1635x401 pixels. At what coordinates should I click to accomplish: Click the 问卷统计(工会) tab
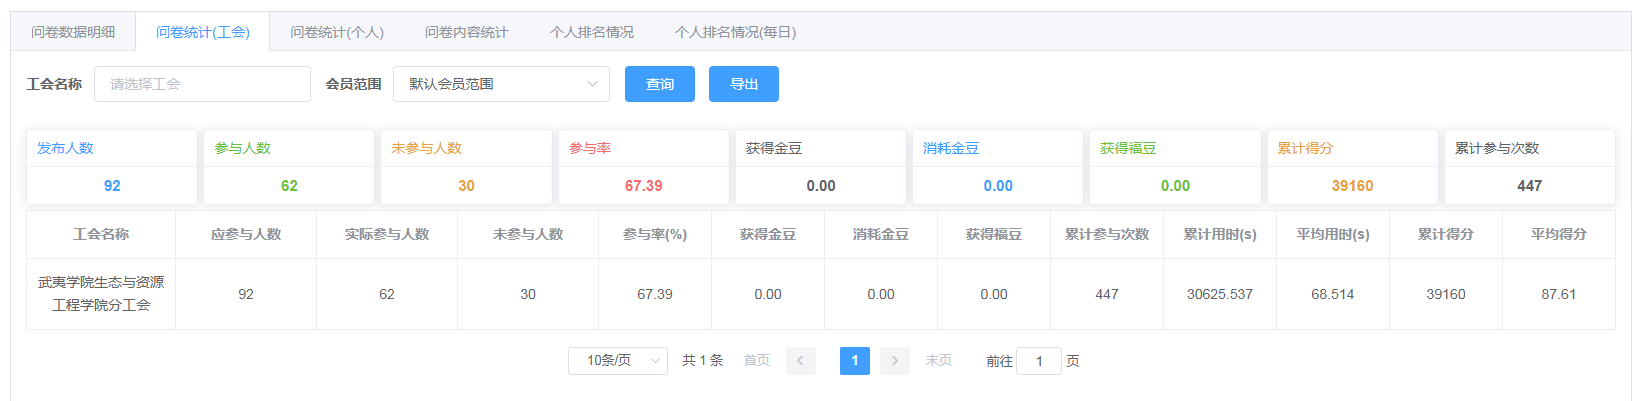tap(203, 32)
